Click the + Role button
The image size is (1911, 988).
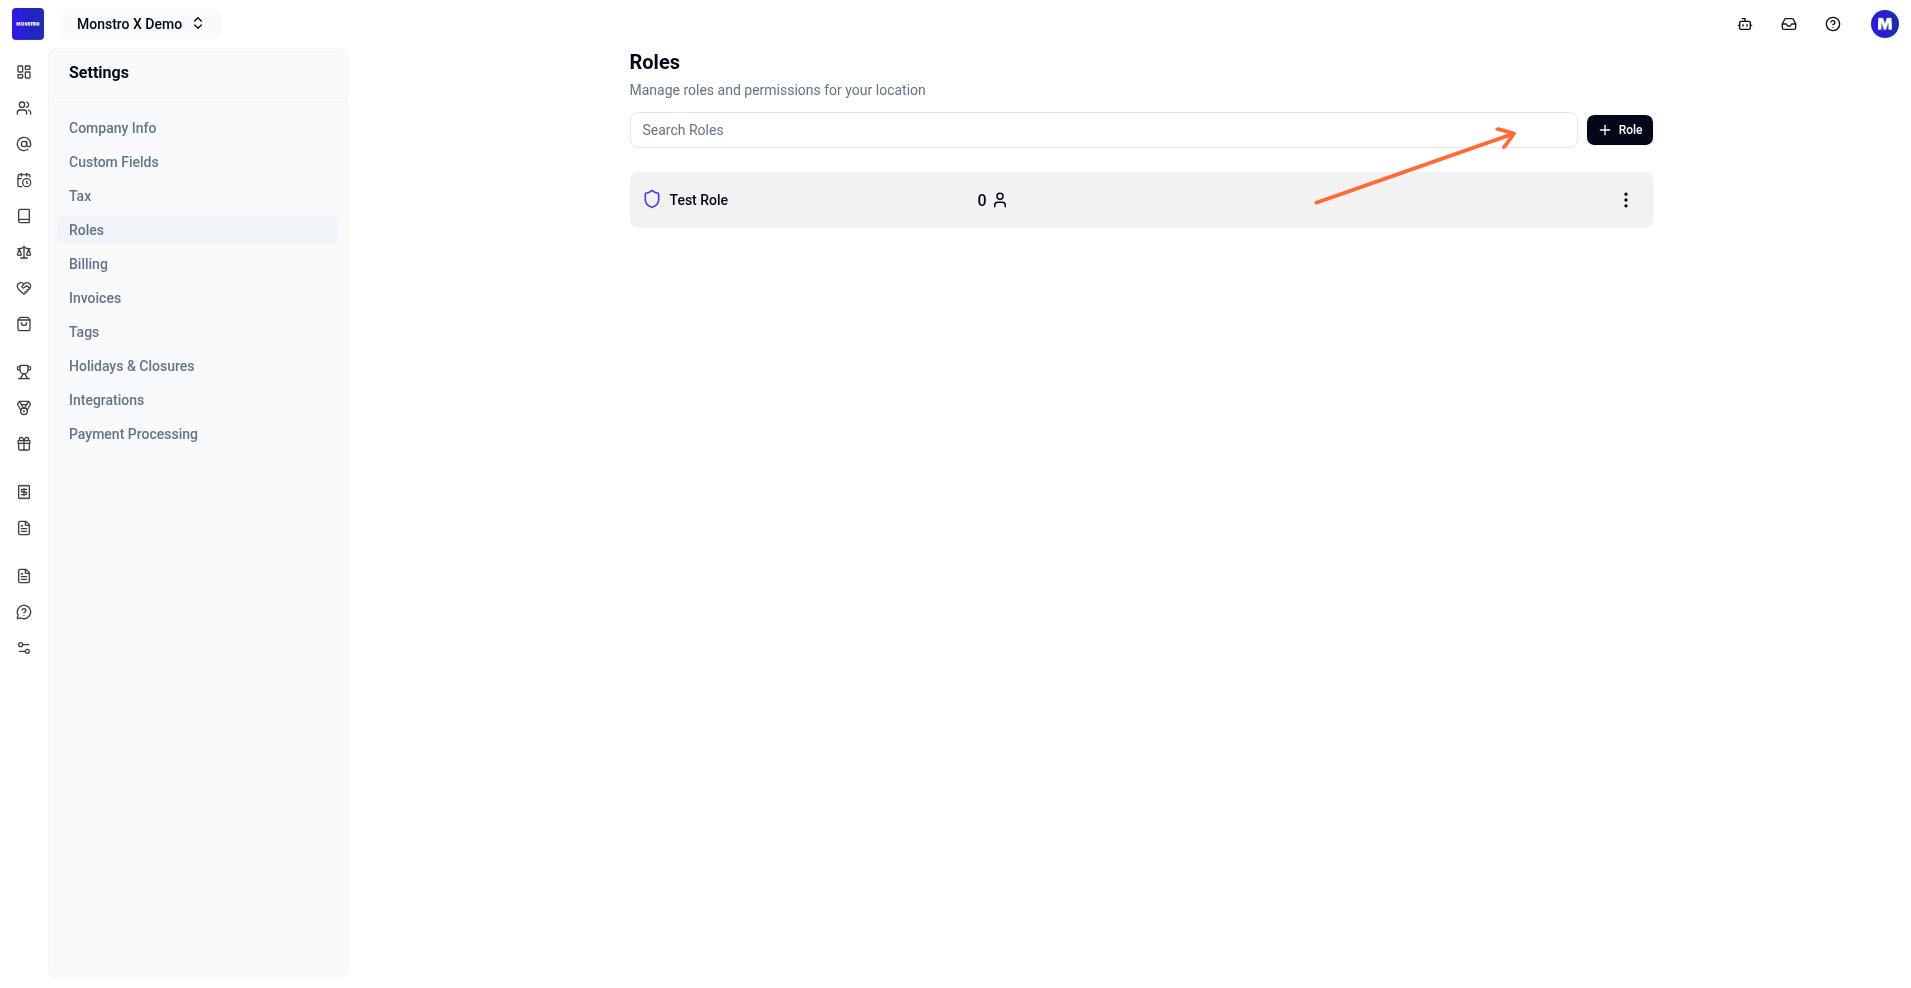[x=1620, y=130]
